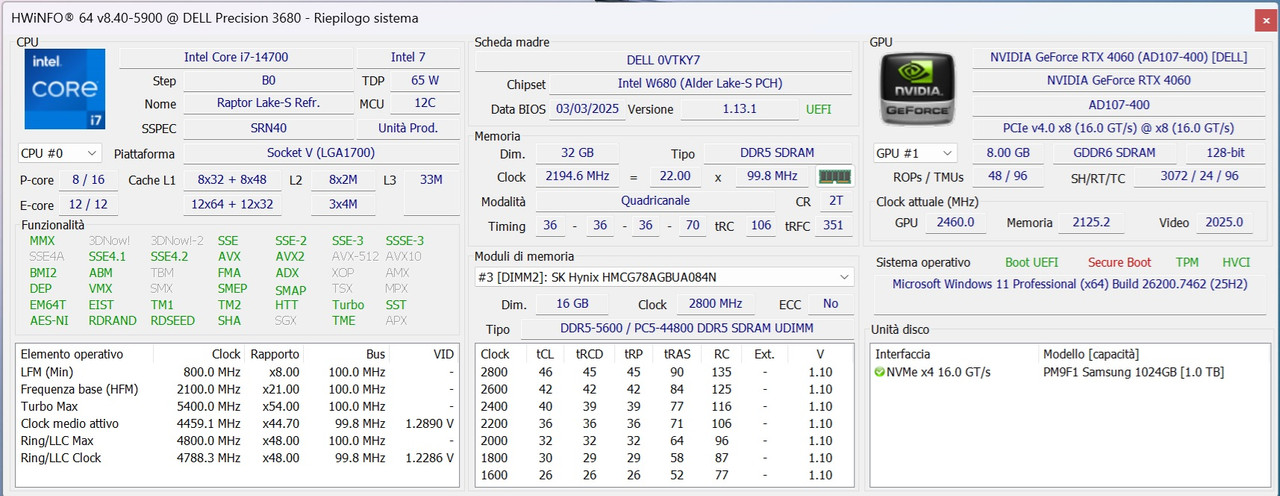Click the 12x64 + 12x32 cache field
1280x496 pixels.
point(232,204)
